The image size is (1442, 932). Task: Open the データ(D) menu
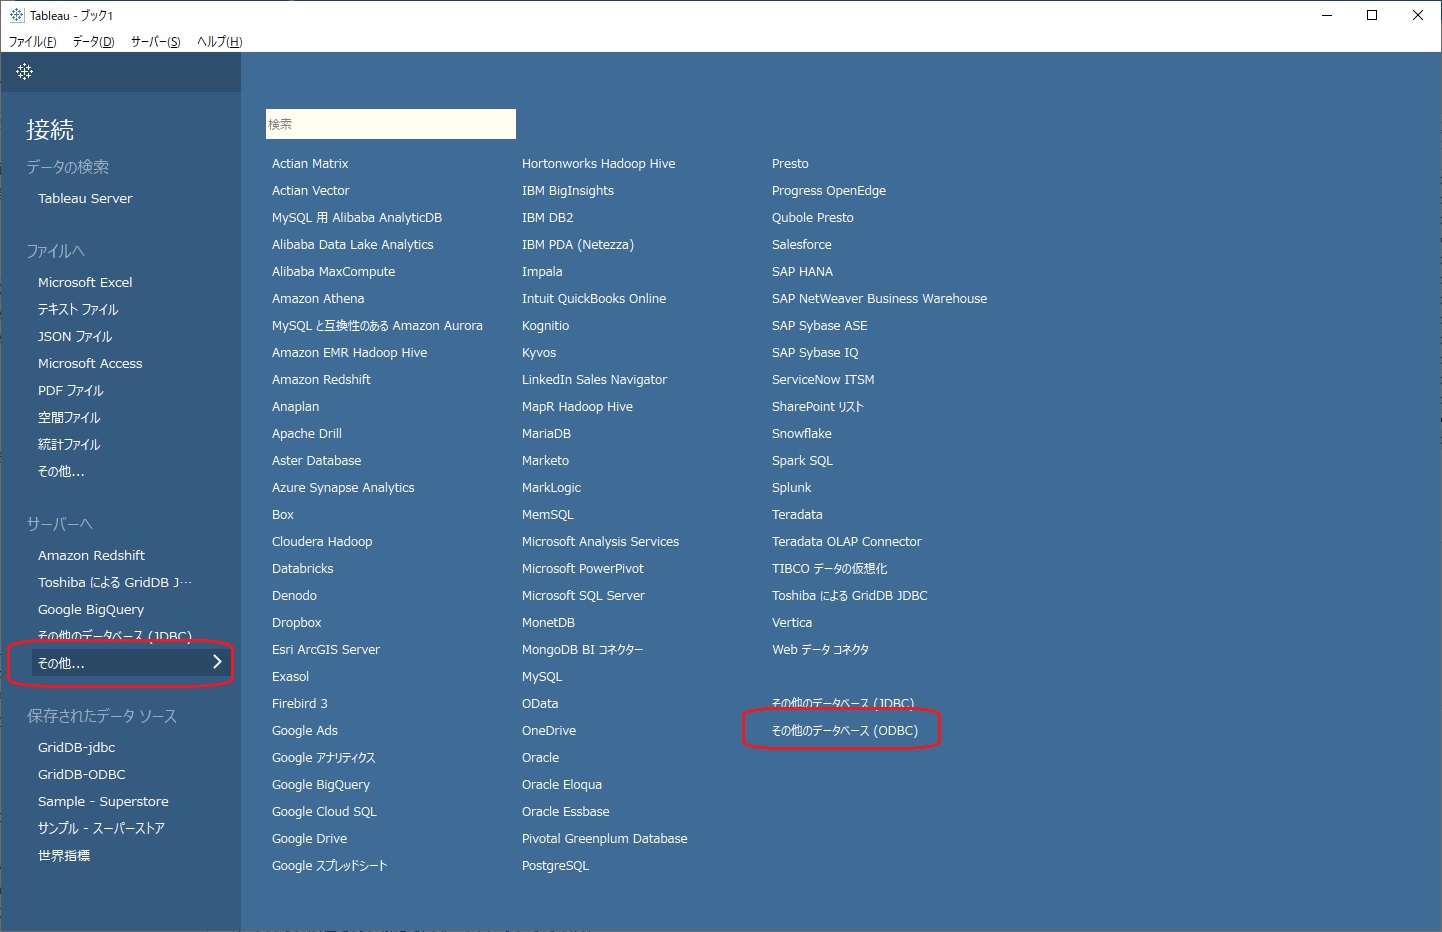94,42
